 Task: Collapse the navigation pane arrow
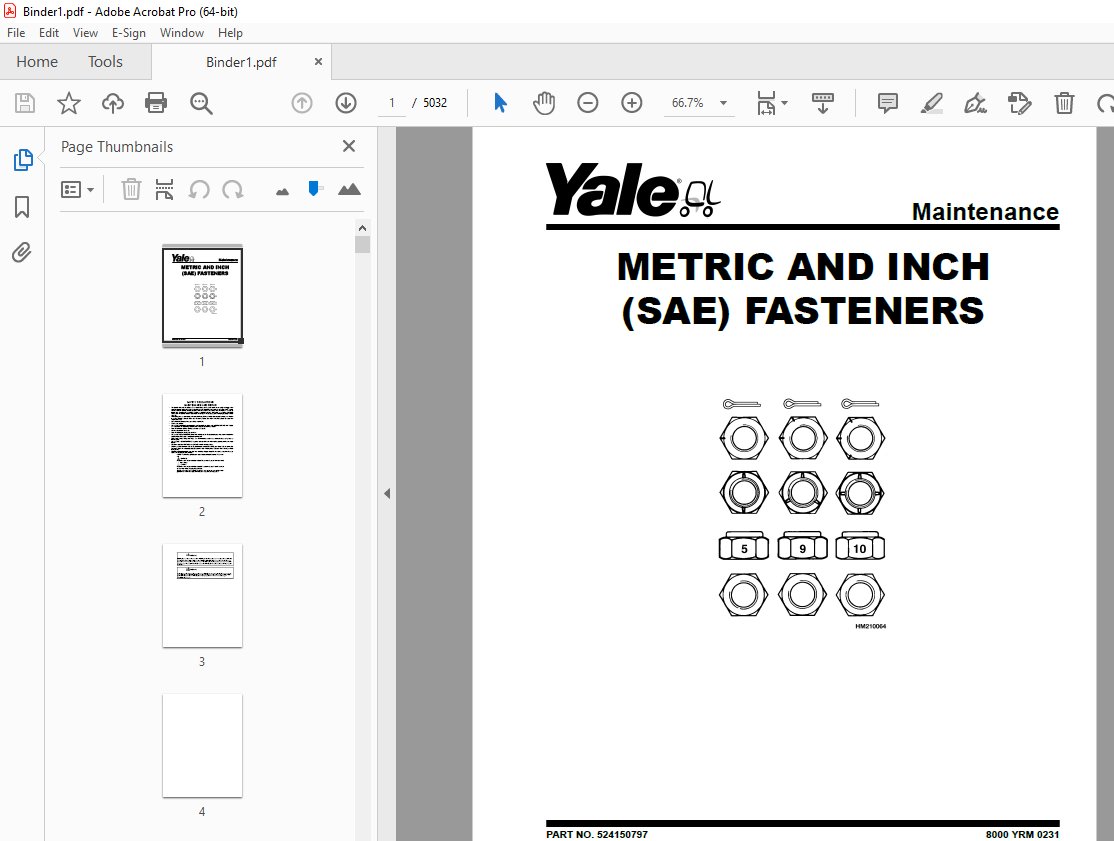coord(387,493)
